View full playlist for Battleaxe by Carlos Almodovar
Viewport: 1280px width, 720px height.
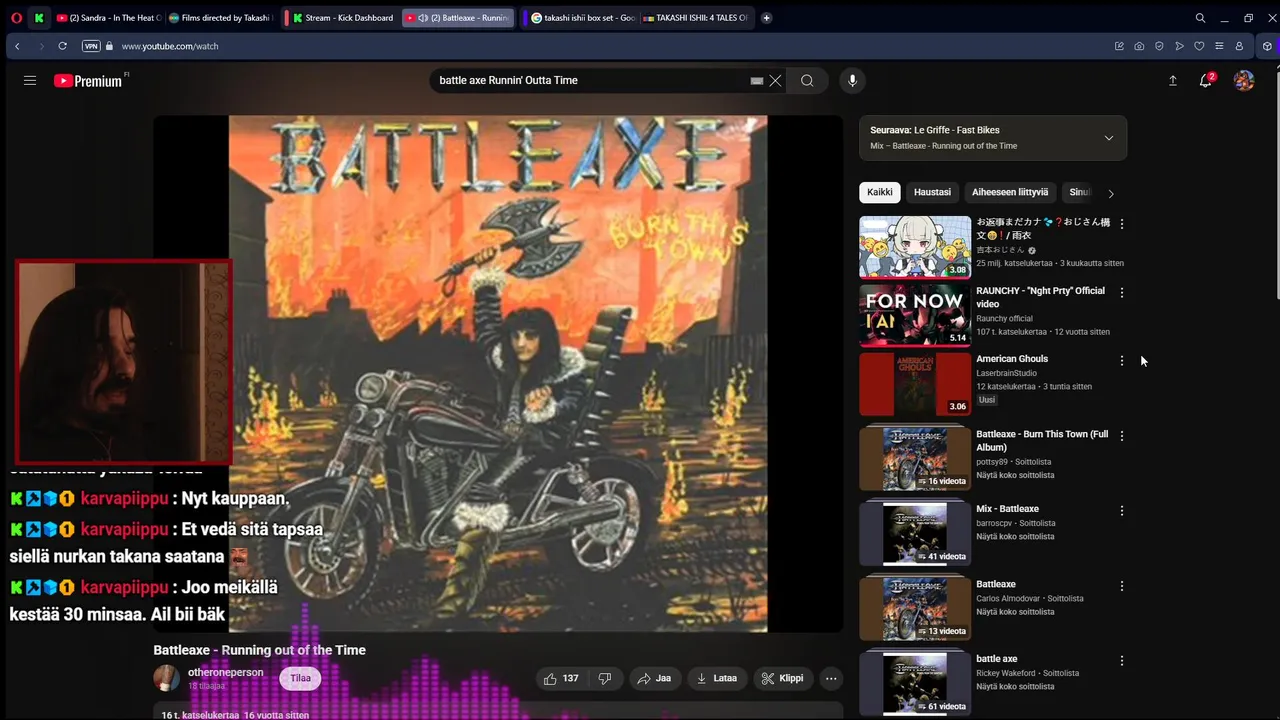coord(1015,612)
